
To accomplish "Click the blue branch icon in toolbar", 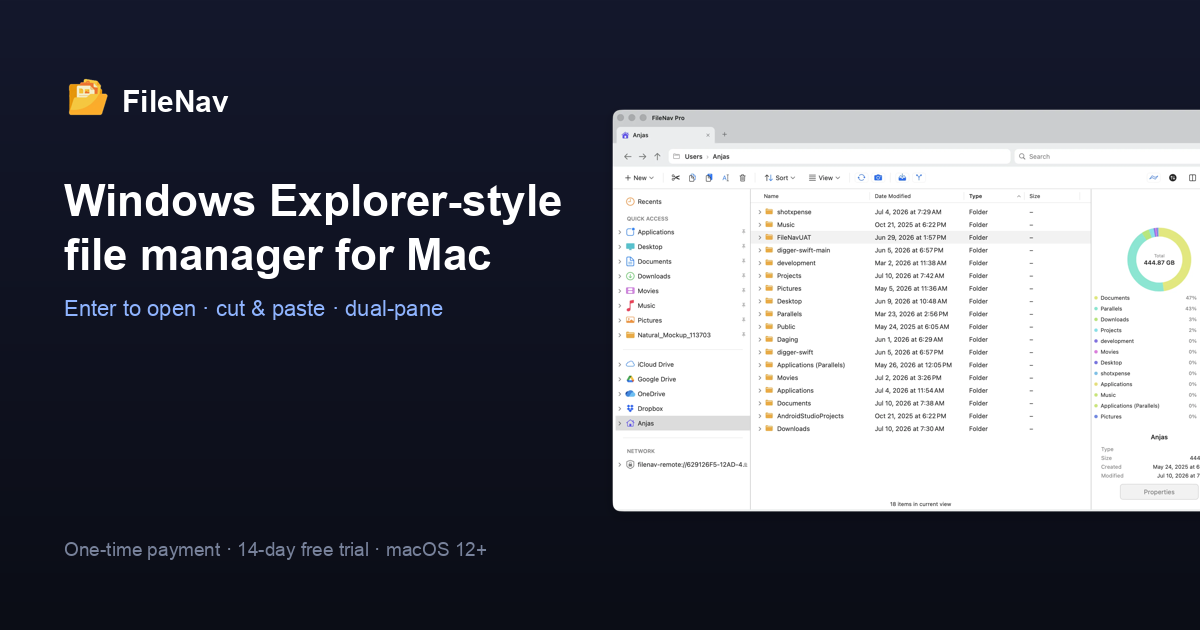I will point(918,178).
